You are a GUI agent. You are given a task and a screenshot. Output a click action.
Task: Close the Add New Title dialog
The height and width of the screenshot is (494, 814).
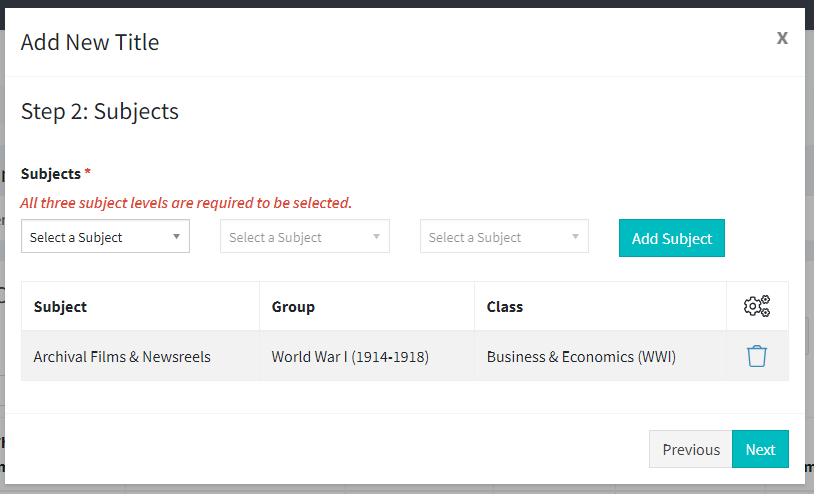[782, 38]
